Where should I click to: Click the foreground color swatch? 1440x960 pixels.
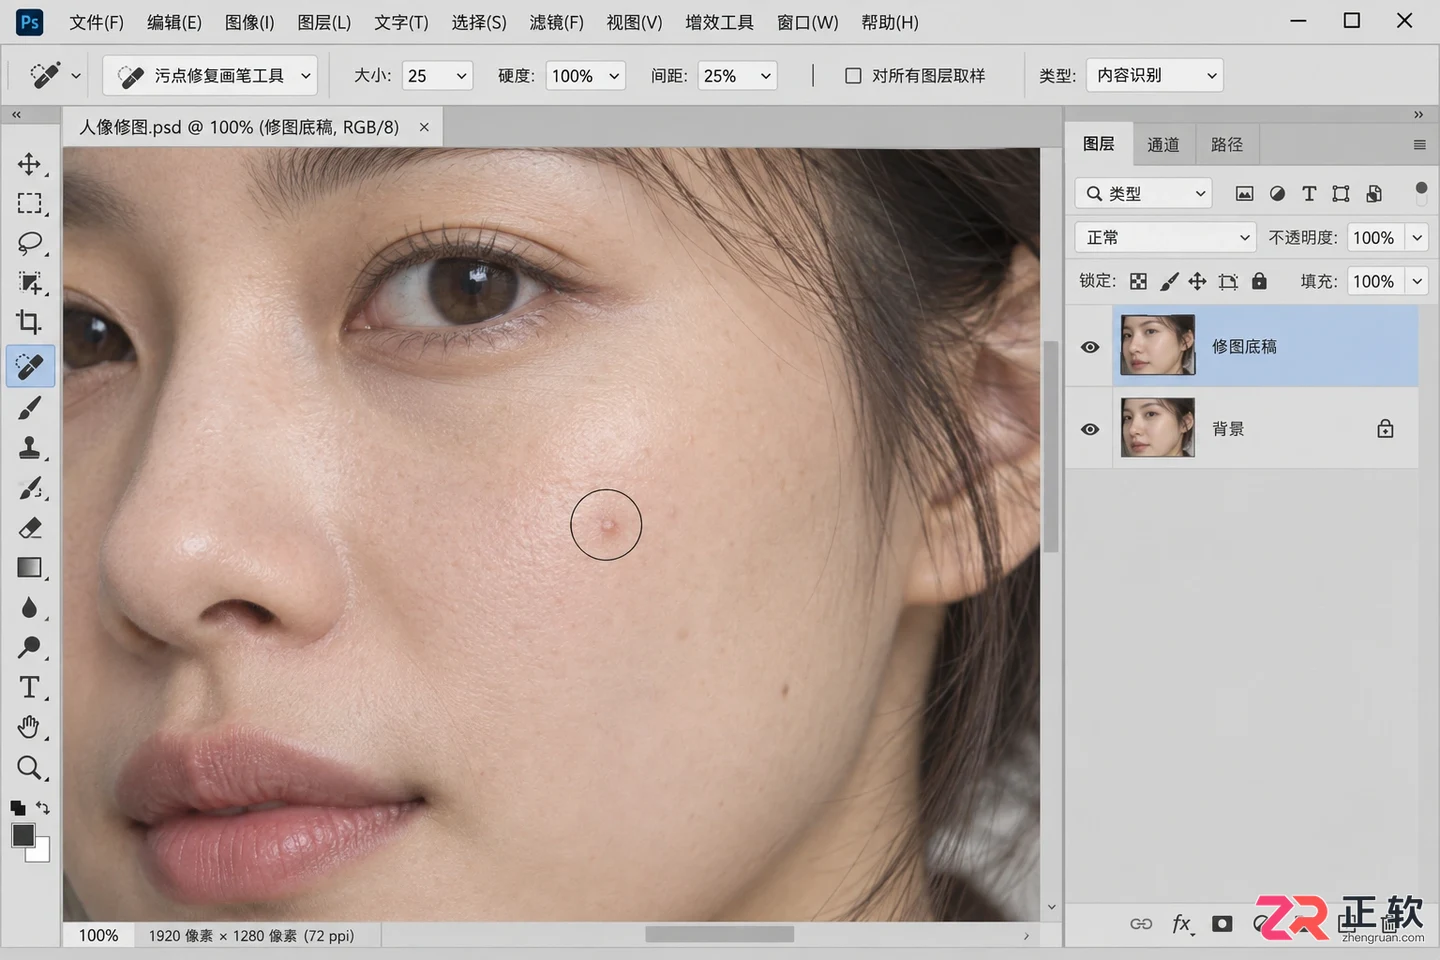(x=22, y=835)
